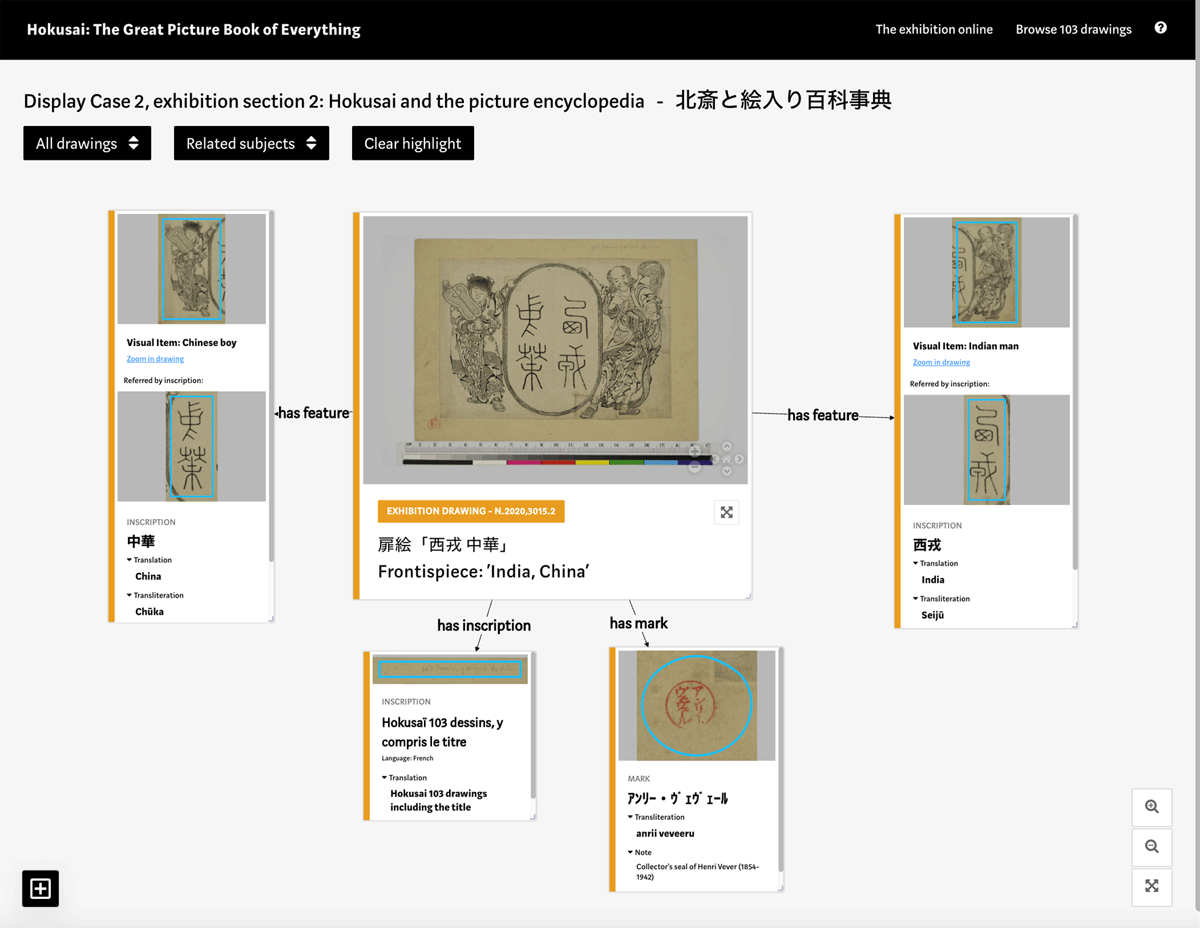Click the 西戎 inscription heading

coord(927,545)
